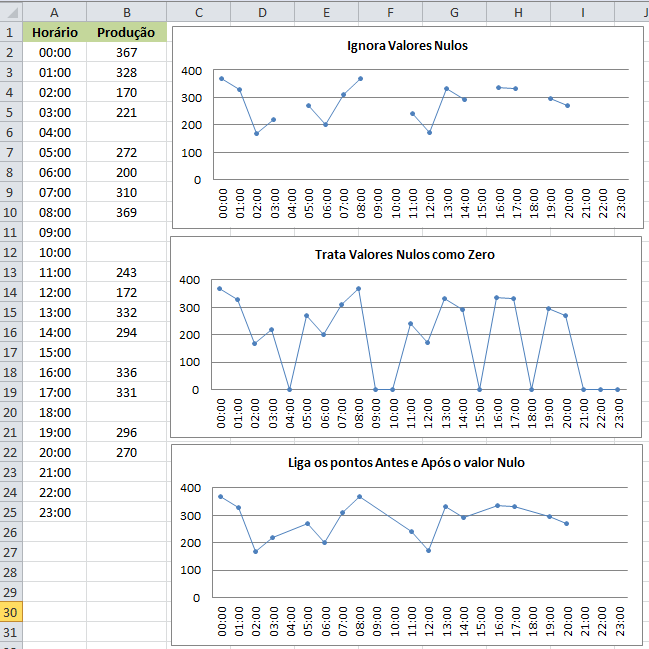Select the "Trata Valores Nulos como Zero" title

[x=406, y=255]
